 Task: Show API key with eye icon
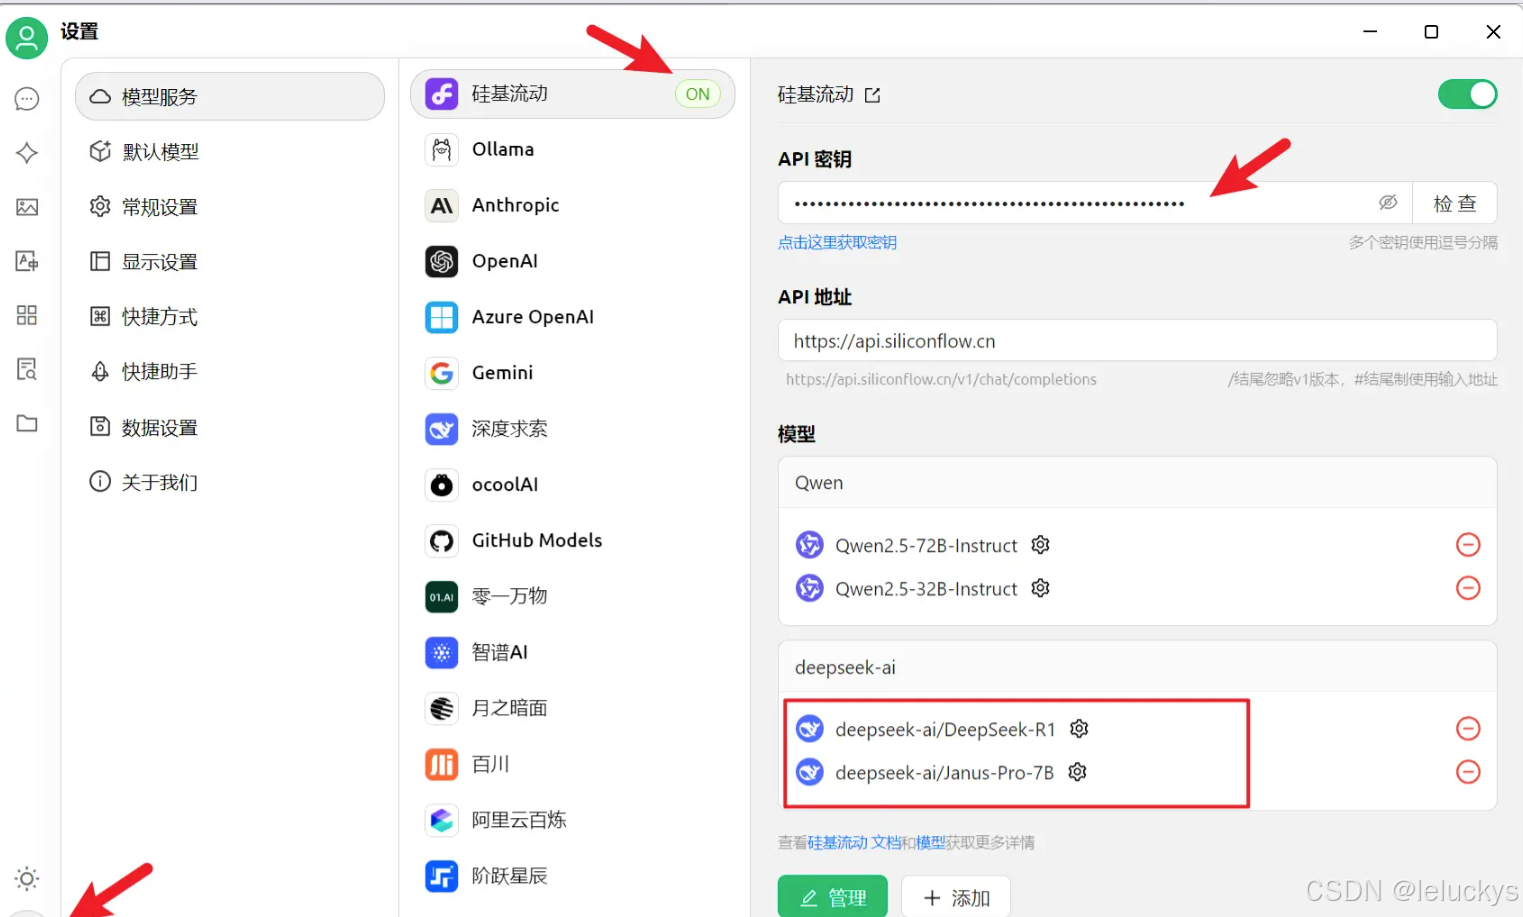point(1388,202)
